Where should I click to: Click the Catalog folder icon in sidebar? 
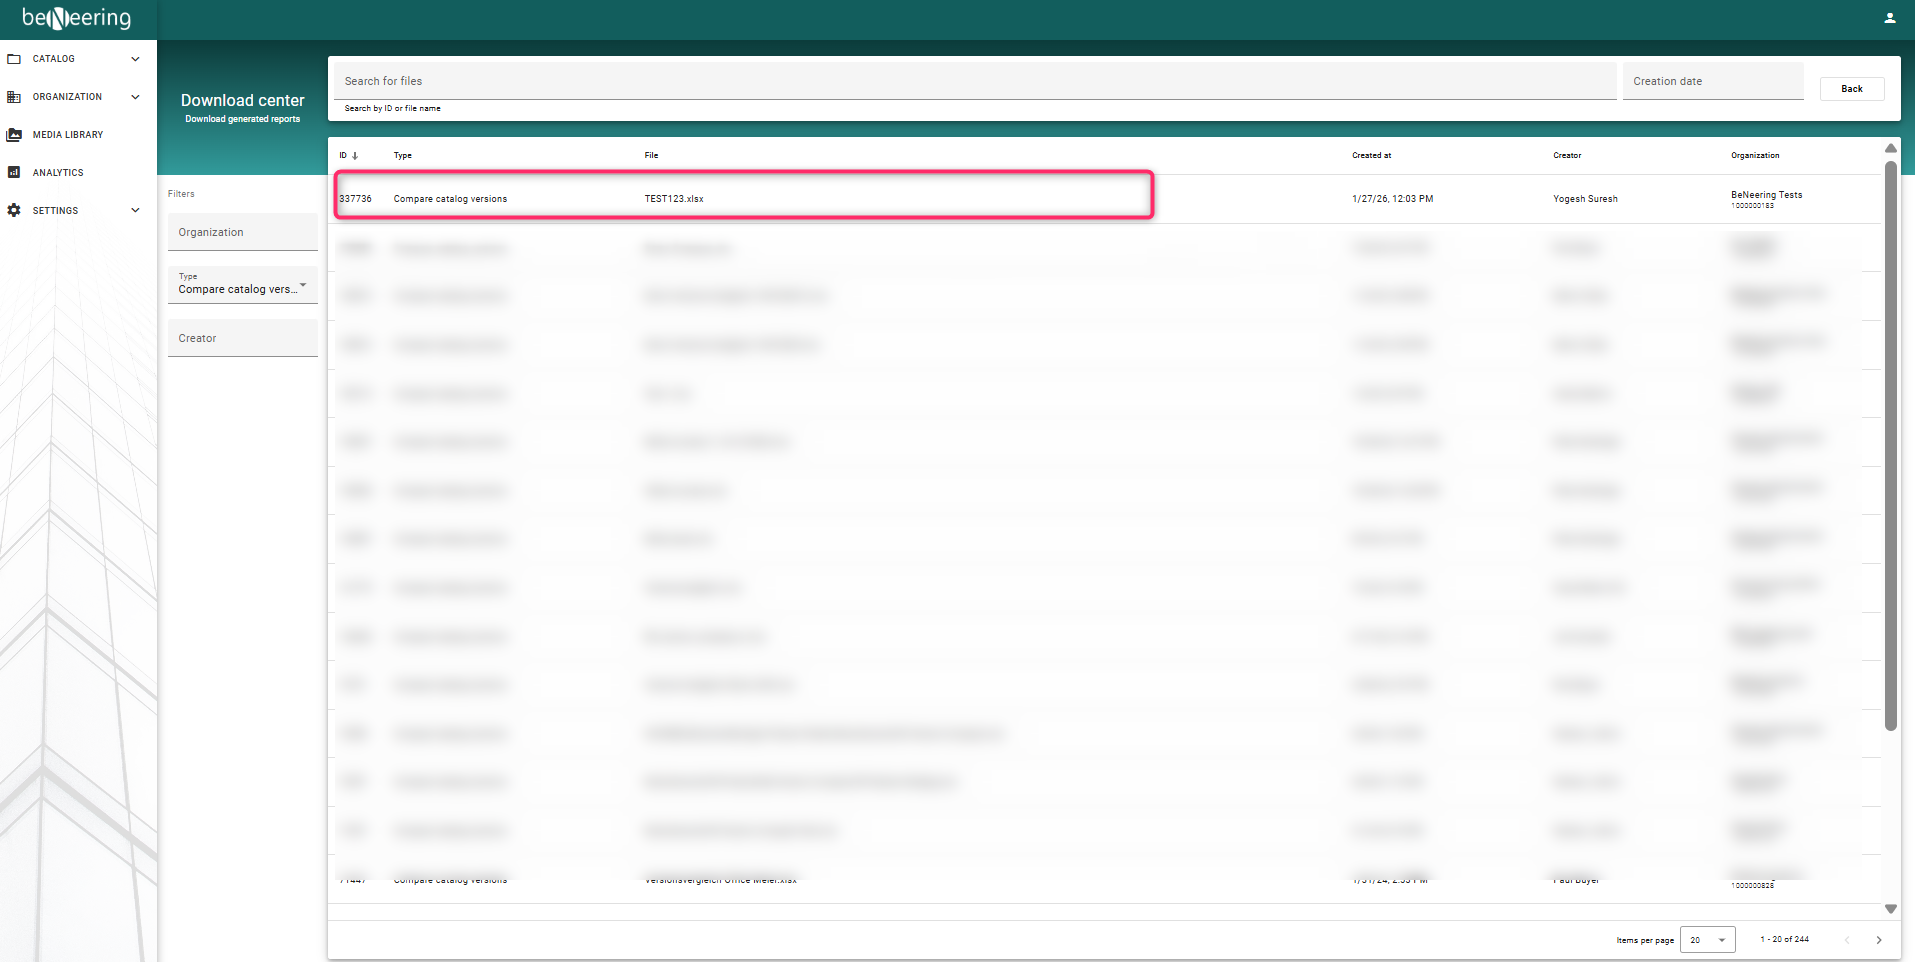coord(14,59)
